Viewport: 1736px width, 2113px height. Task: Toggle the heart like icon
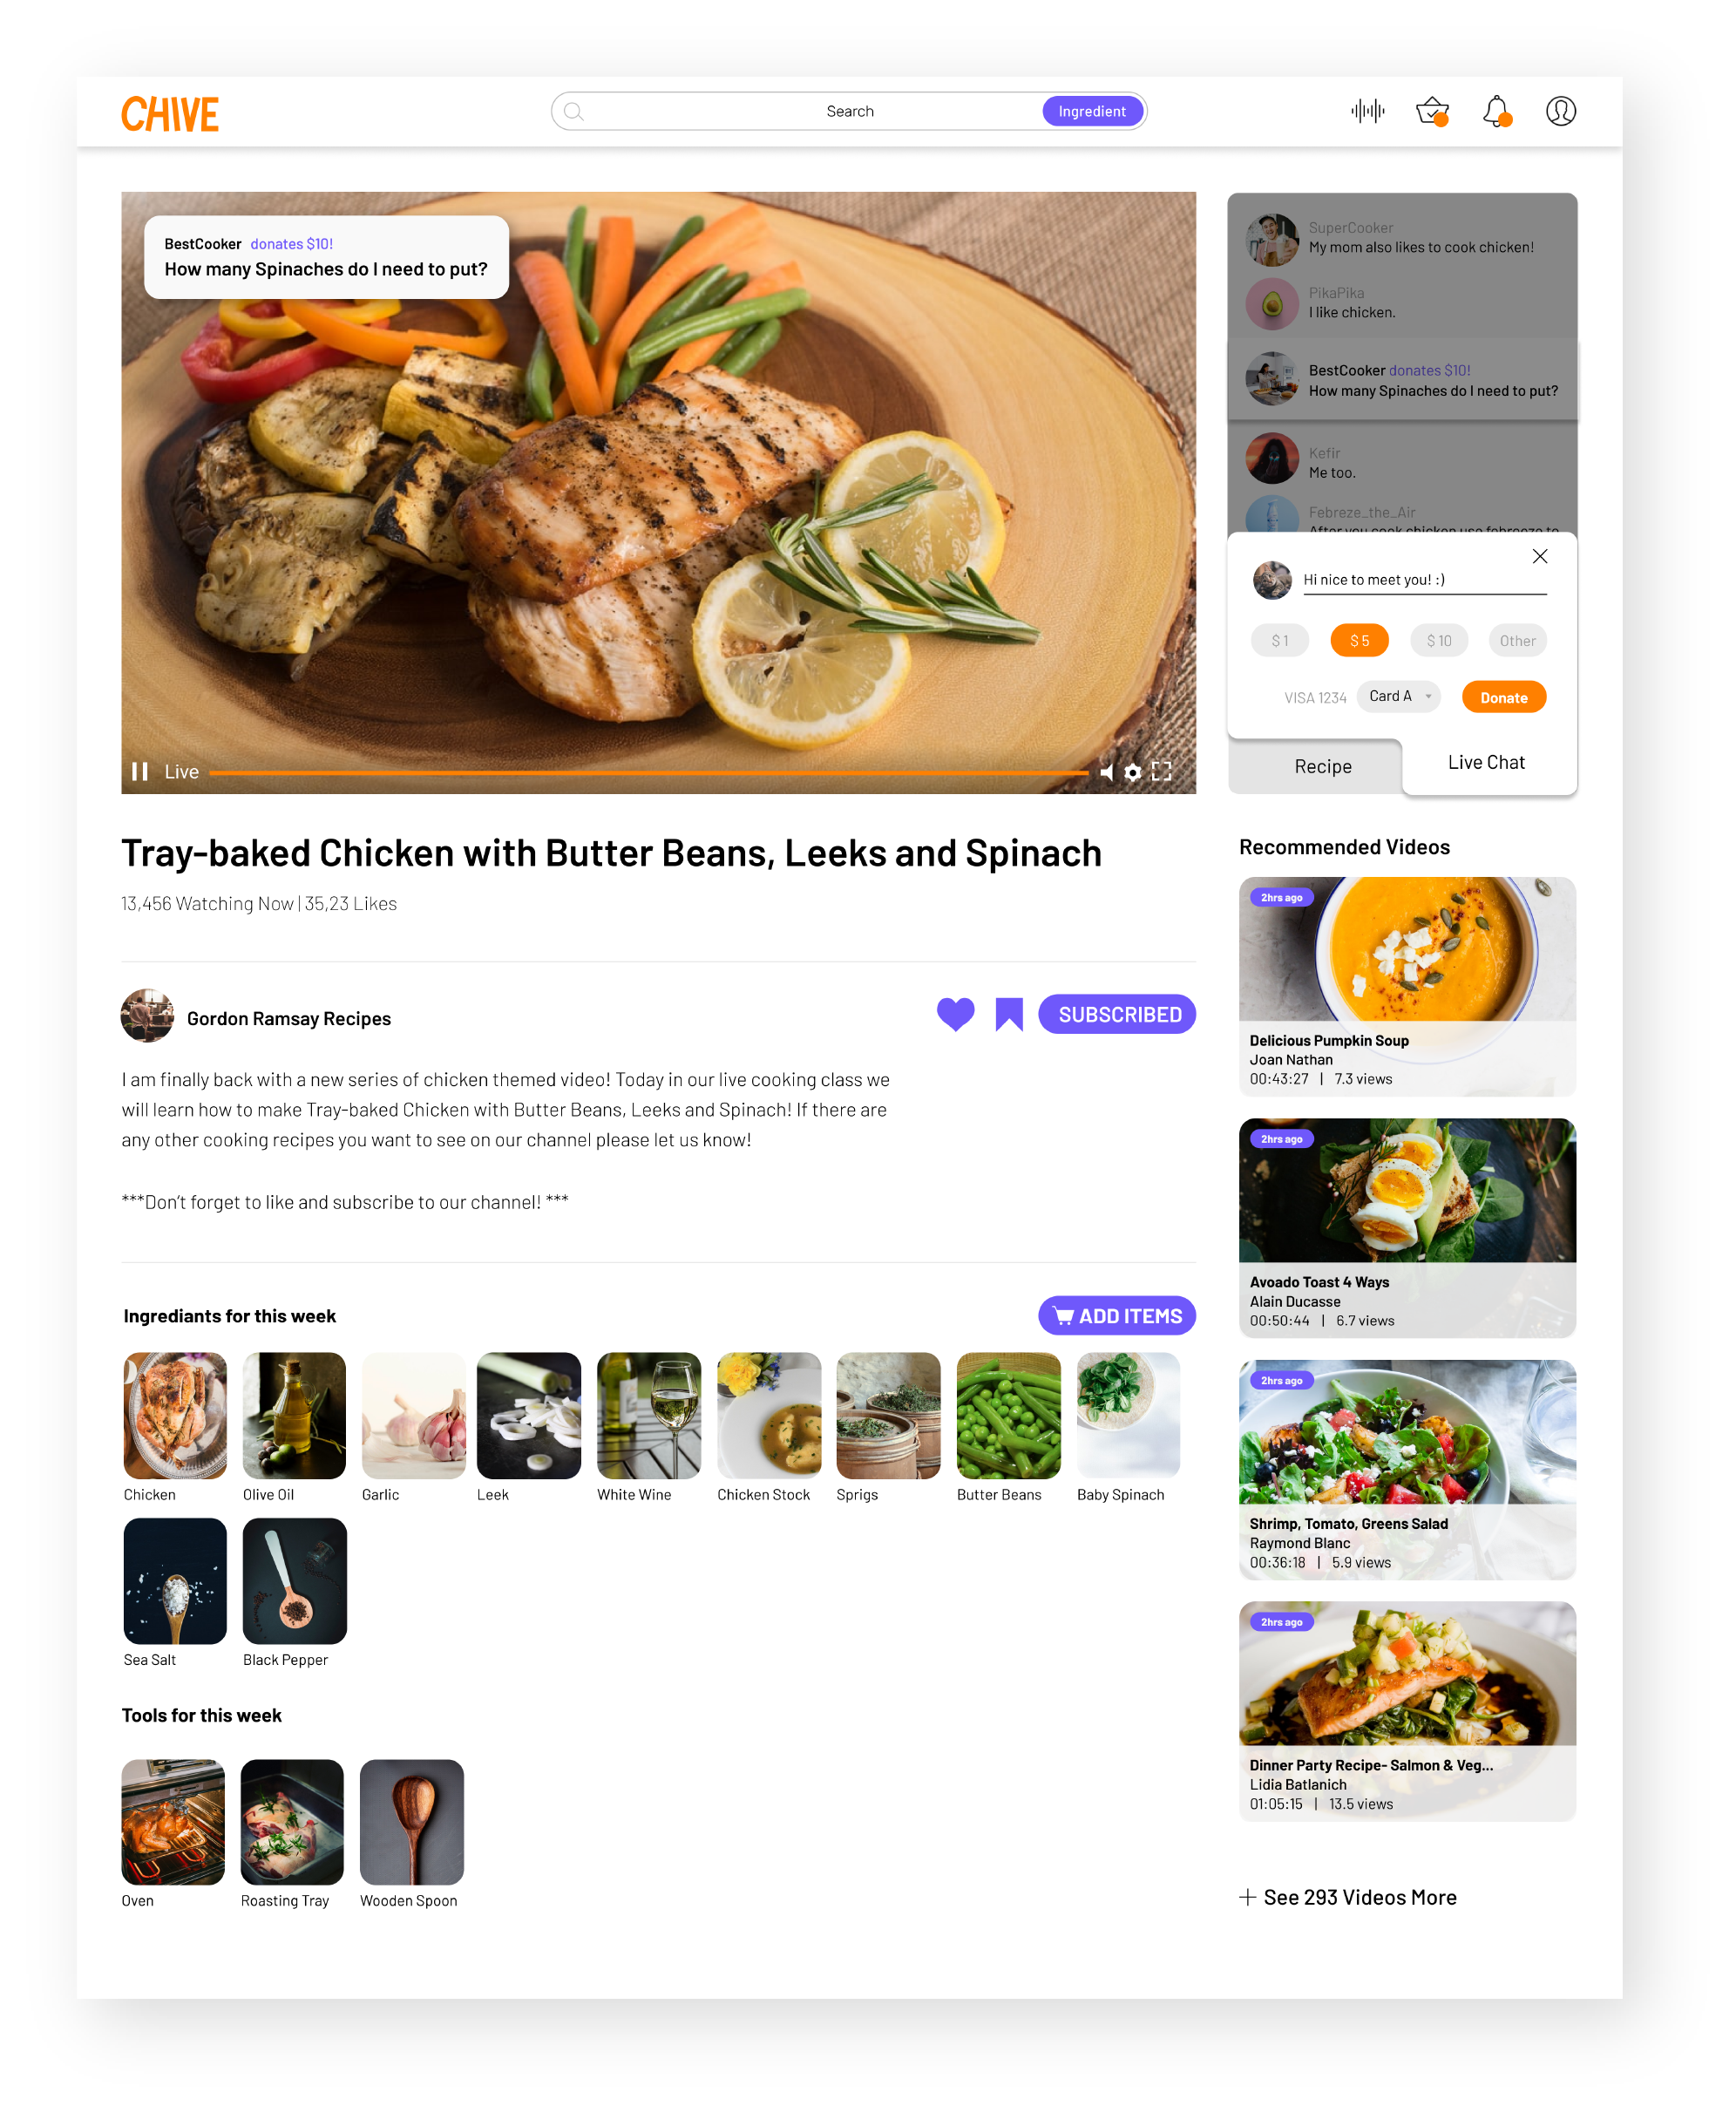955,1014
